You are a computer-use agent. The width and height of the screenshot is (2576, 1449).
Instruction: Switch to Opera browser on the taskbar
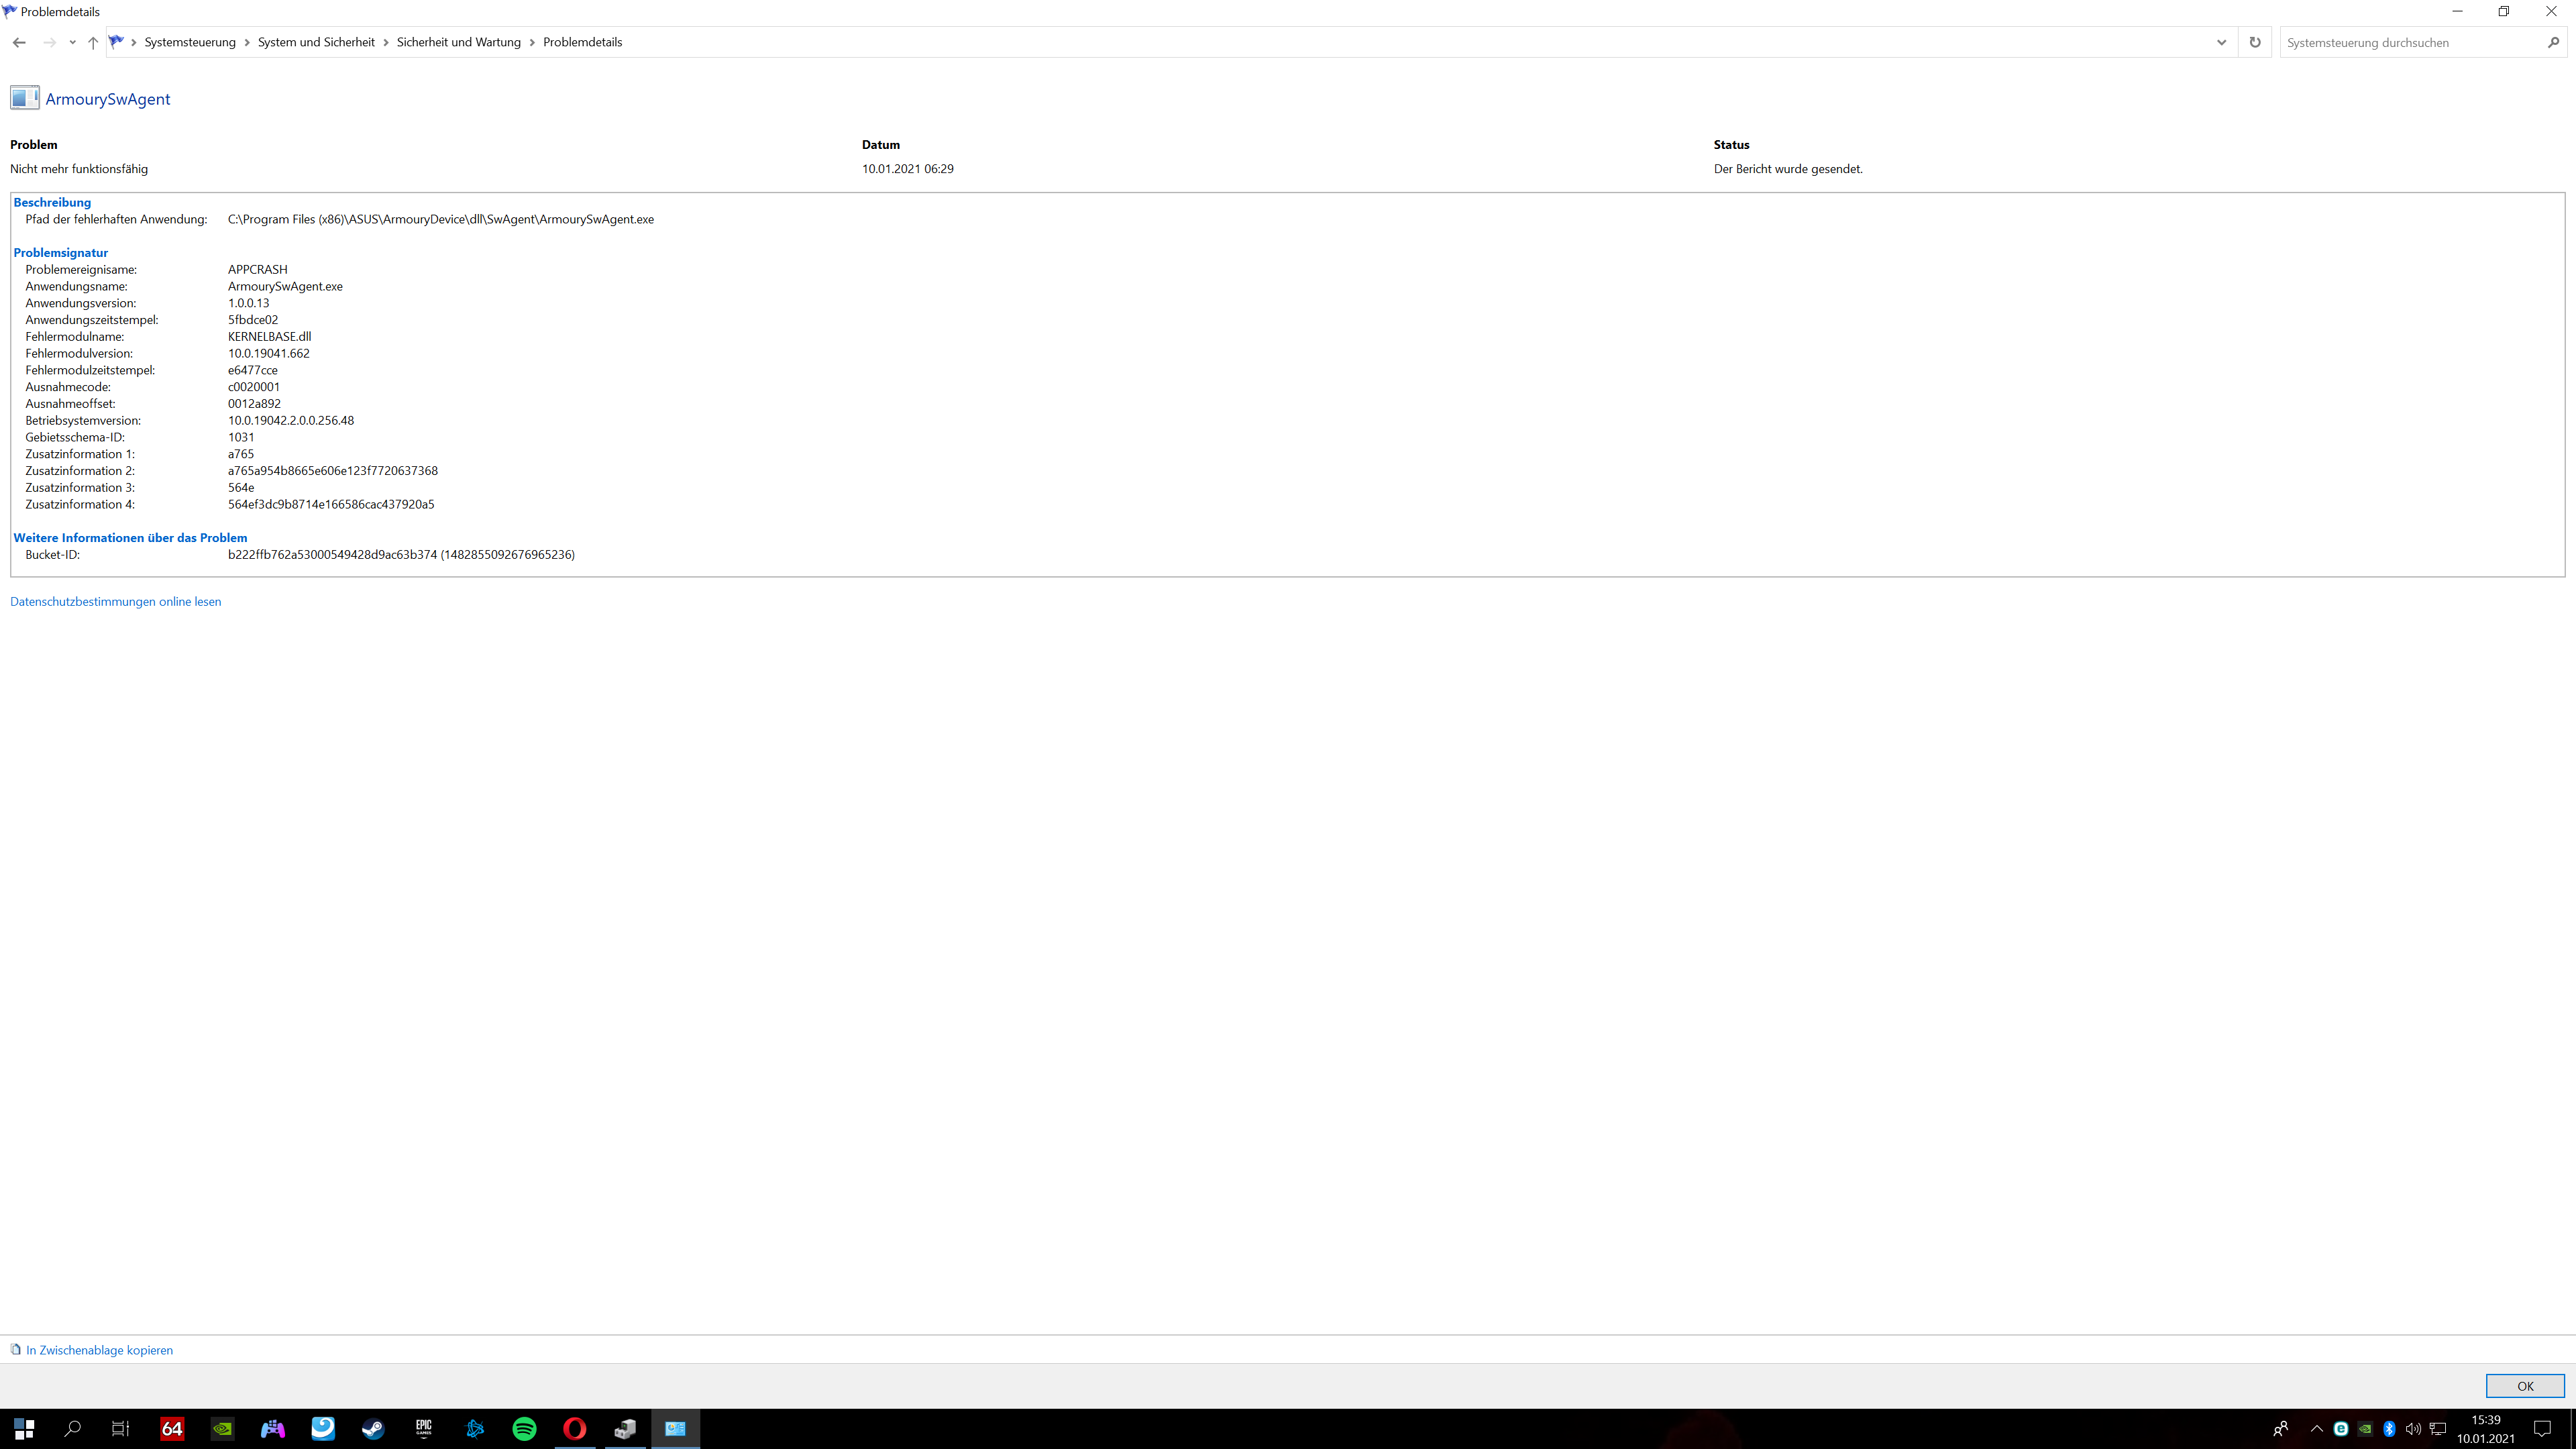click(575, 1428)
